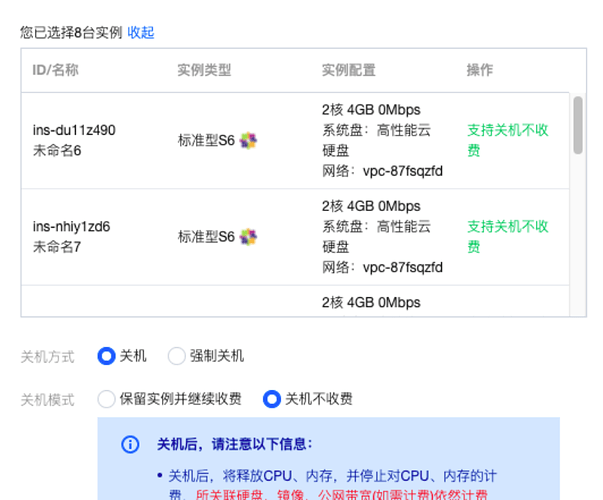This screenshot has height=500, width=603.
Task: Click the 收起 link to collapse instance list
Action: pyautogui.click(x=141, y=32)
